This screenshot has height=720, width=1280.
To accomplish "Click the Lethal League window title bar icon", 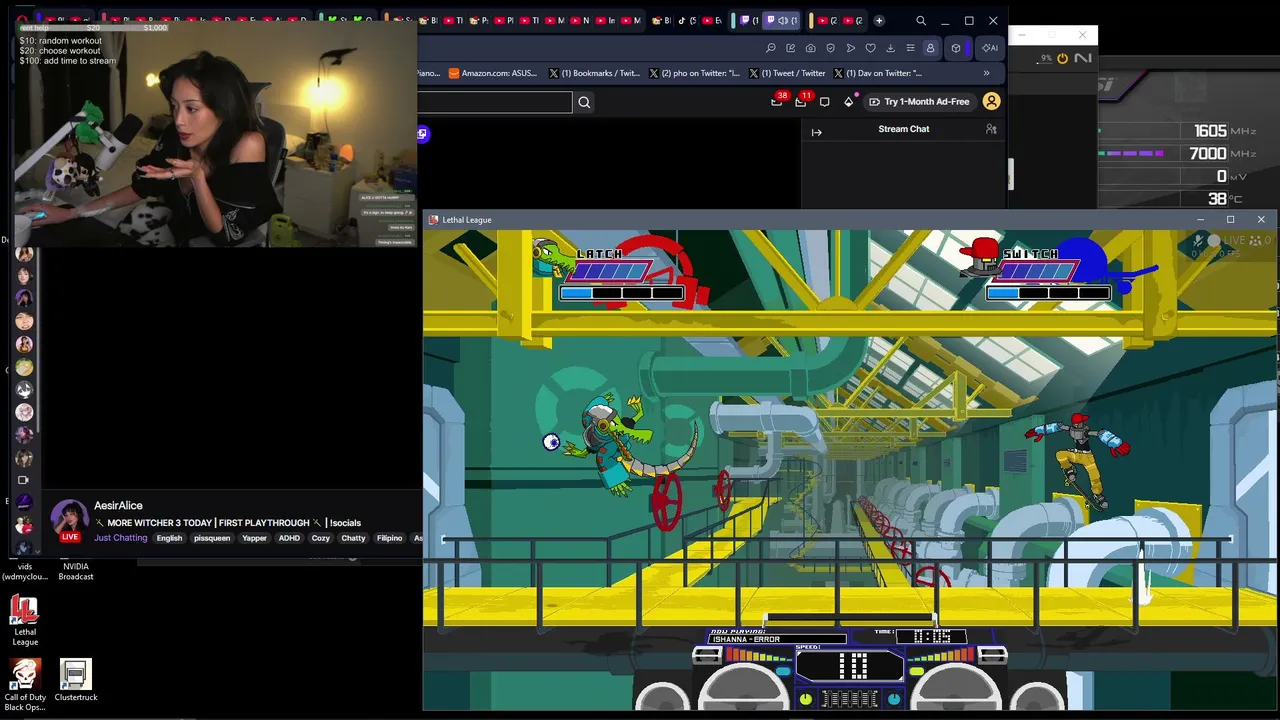I will (x=433, y=220).
